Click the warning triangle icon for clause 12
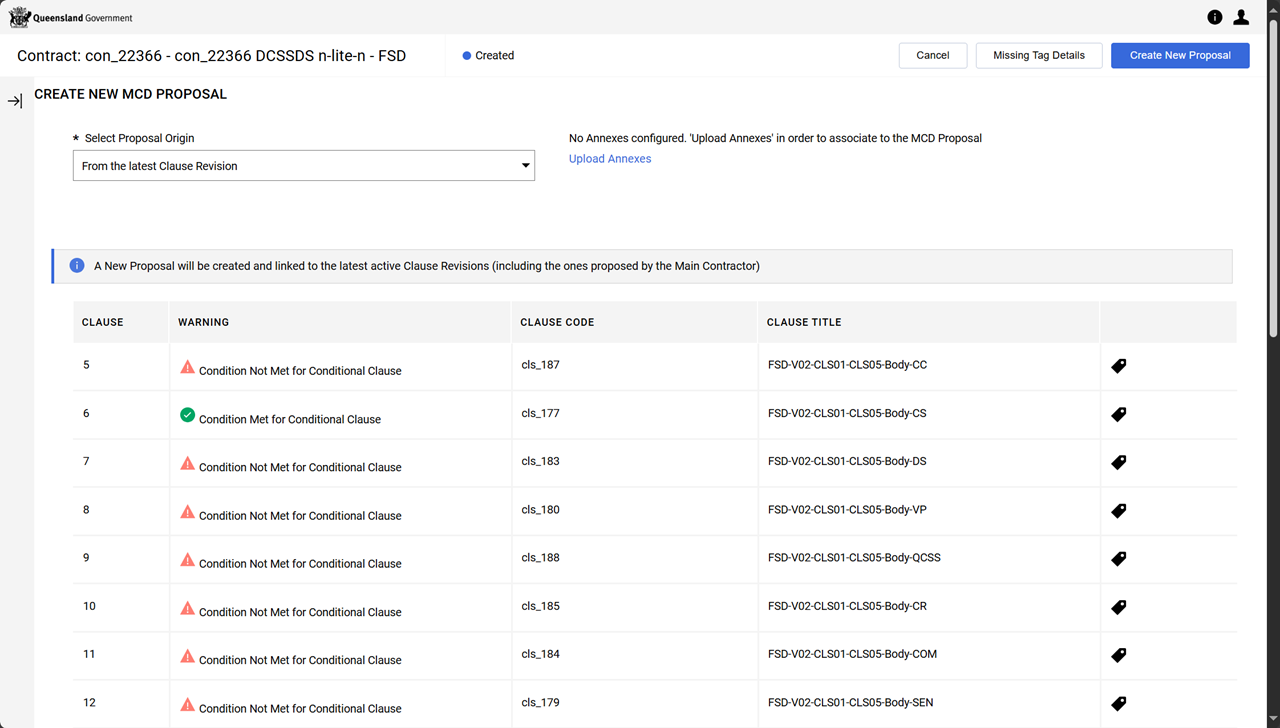 (187, 705)
